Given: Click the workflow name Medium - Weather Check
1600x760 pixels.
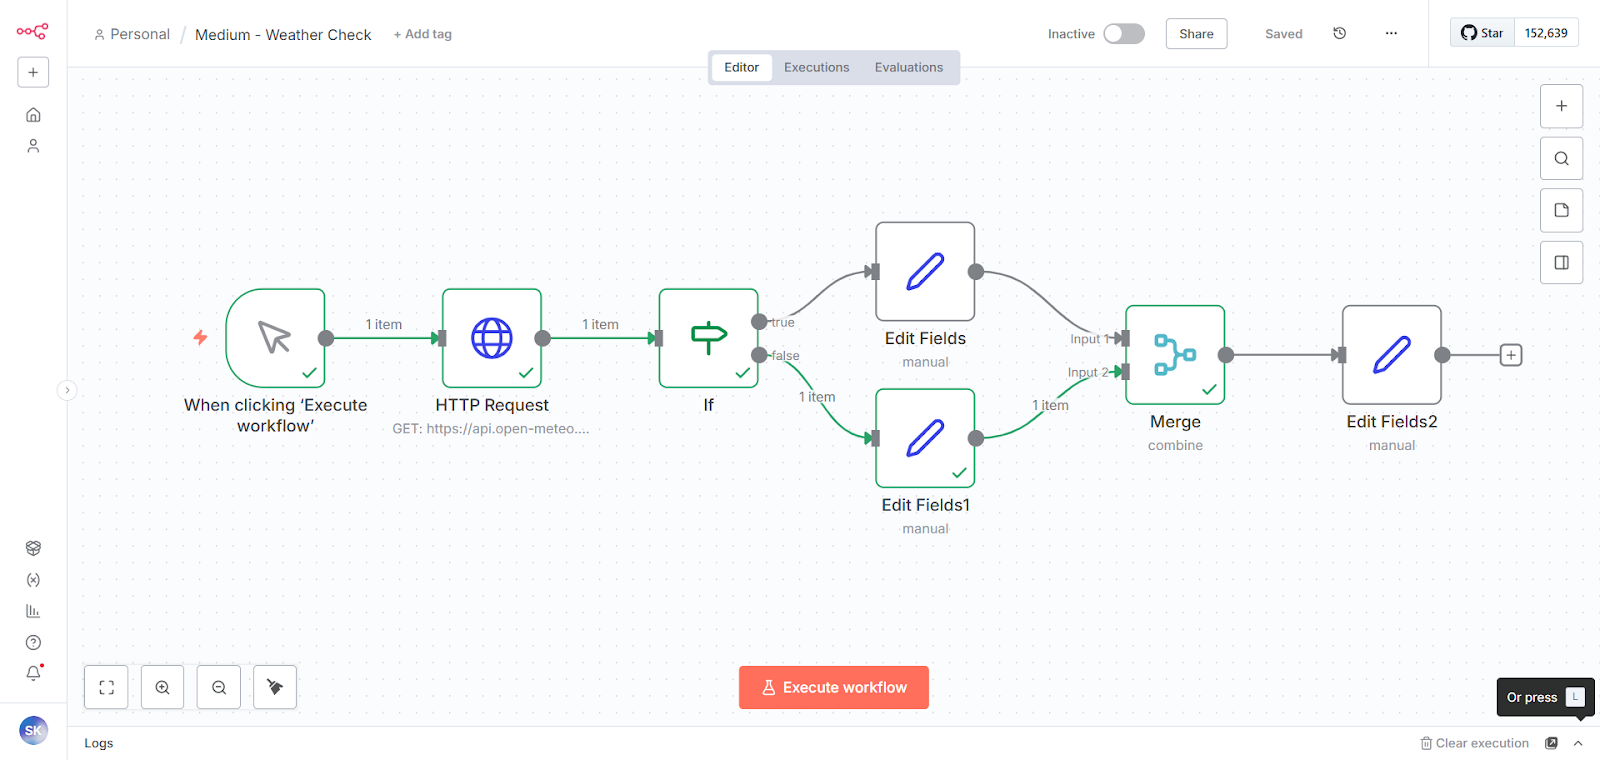Looking at the screenshot, I should (x=283, y=35).
